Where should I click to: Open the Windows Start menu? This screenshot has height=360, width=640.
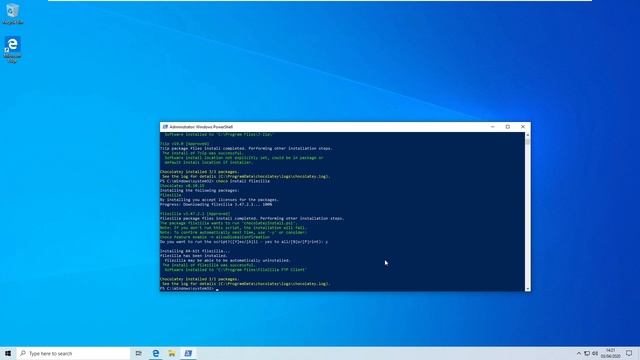click(x=8, y=353)
